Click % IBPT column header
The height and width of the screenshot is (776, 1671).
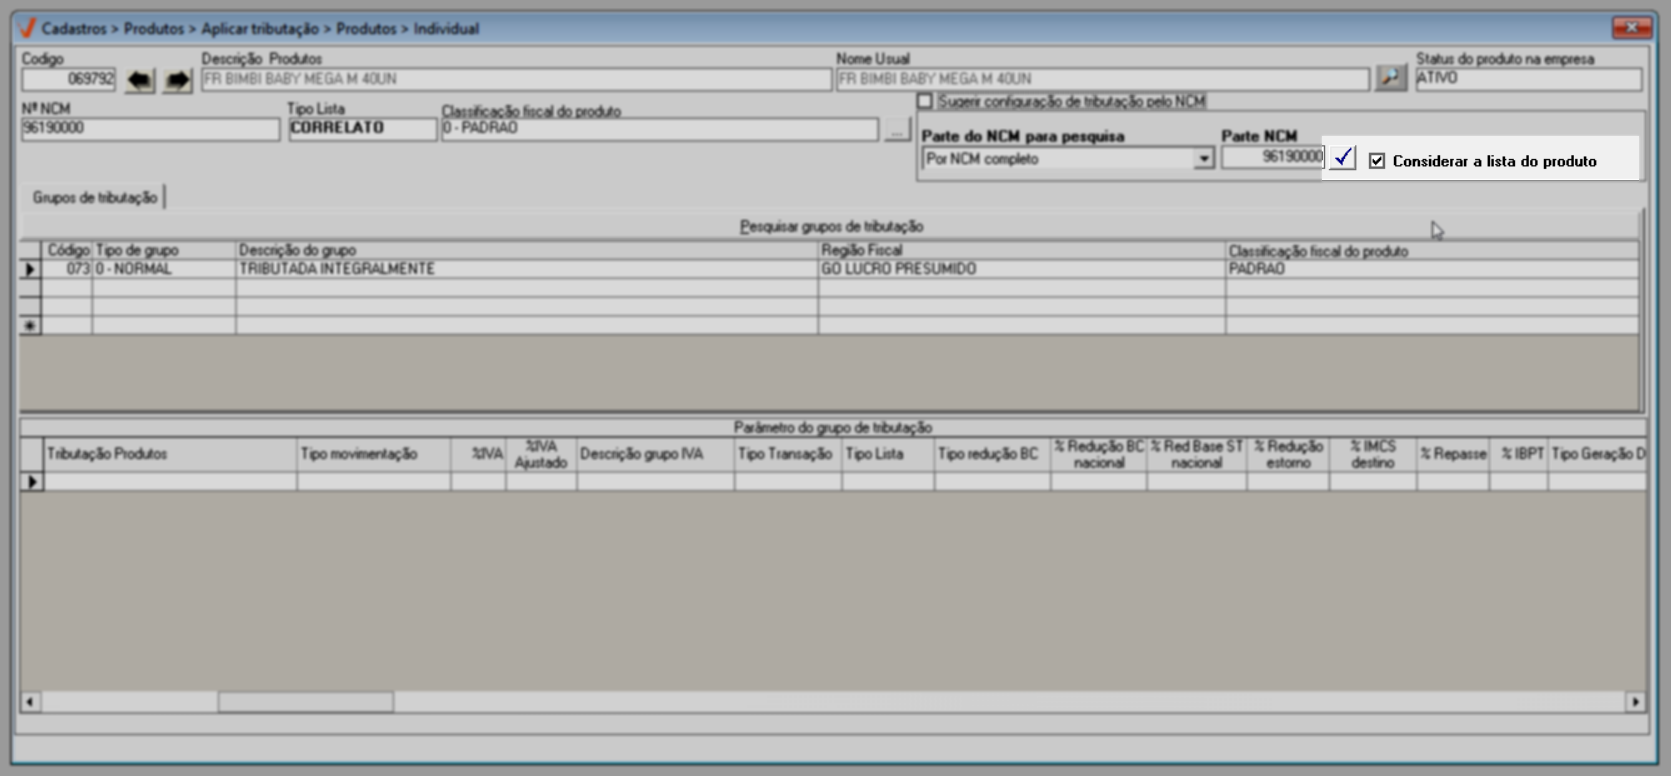pyautogui.click(x=1519, y=455)
